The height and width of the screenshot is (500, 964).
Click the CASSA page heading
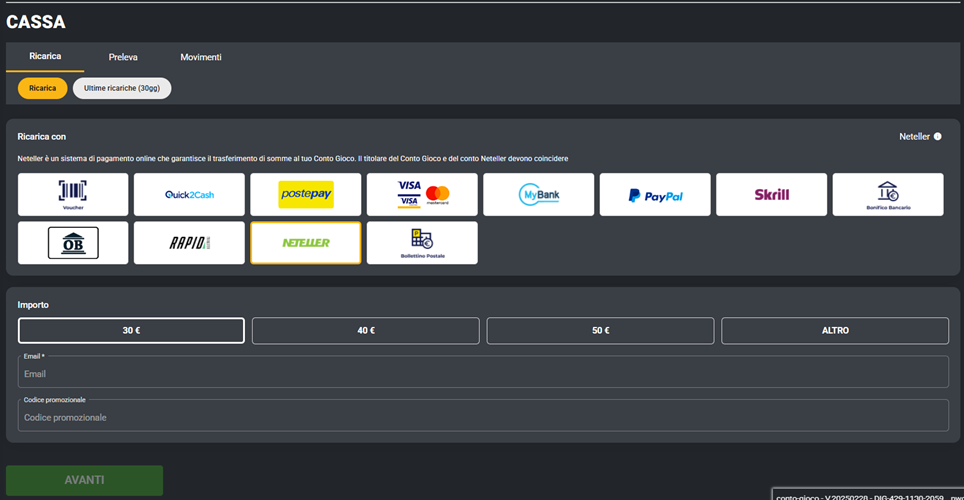[36, 22]
